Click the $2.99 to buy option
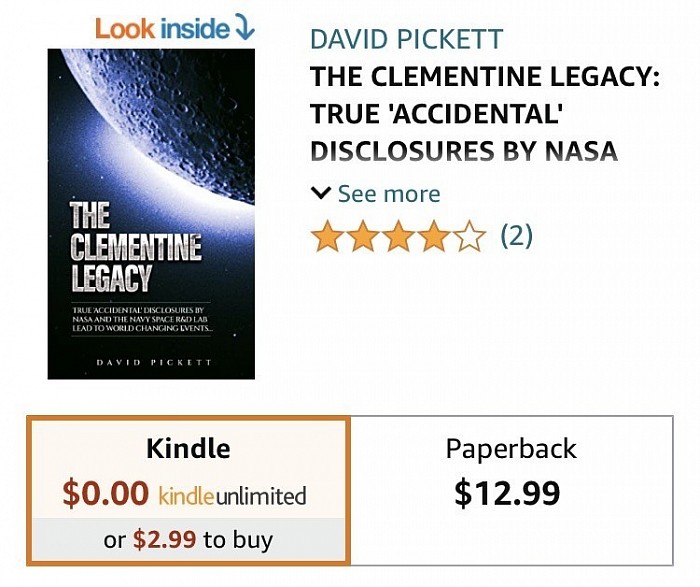700x587 pixels. pos(188,539)
